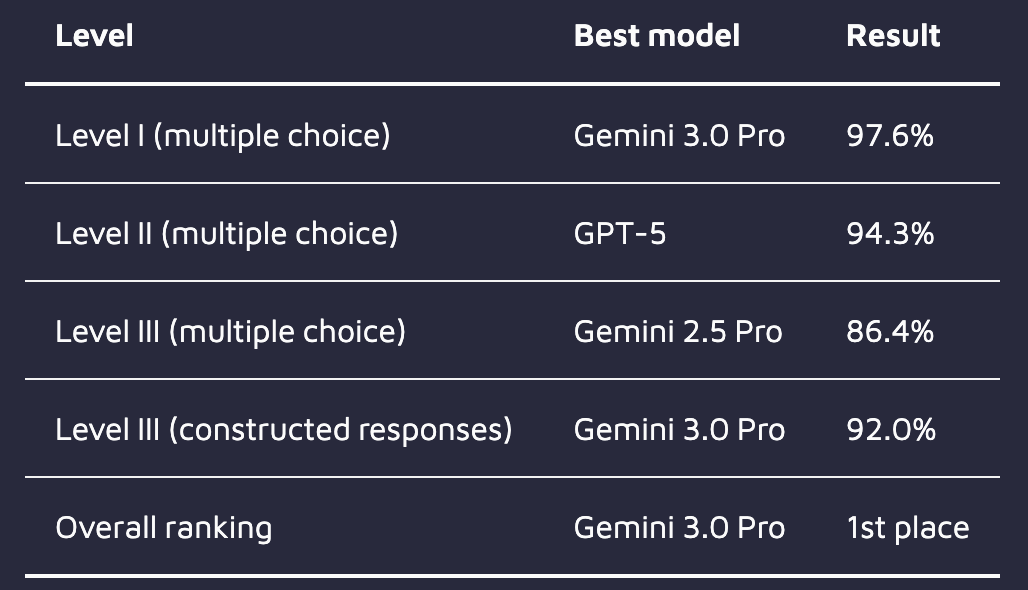Click the Level III (constructed responses) cell

[283, 429]
